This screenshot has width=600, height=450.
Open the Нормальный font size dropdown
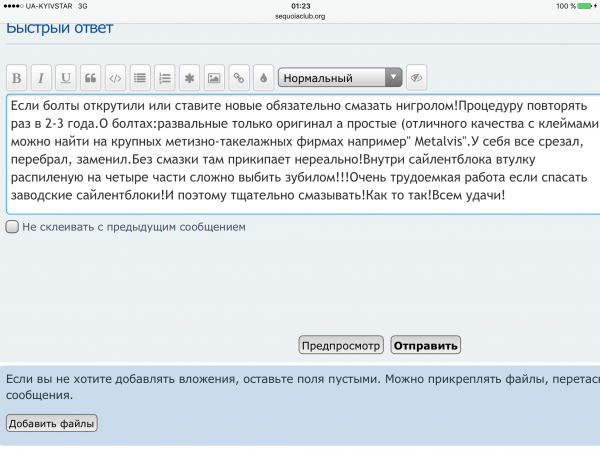pos(340,77)
